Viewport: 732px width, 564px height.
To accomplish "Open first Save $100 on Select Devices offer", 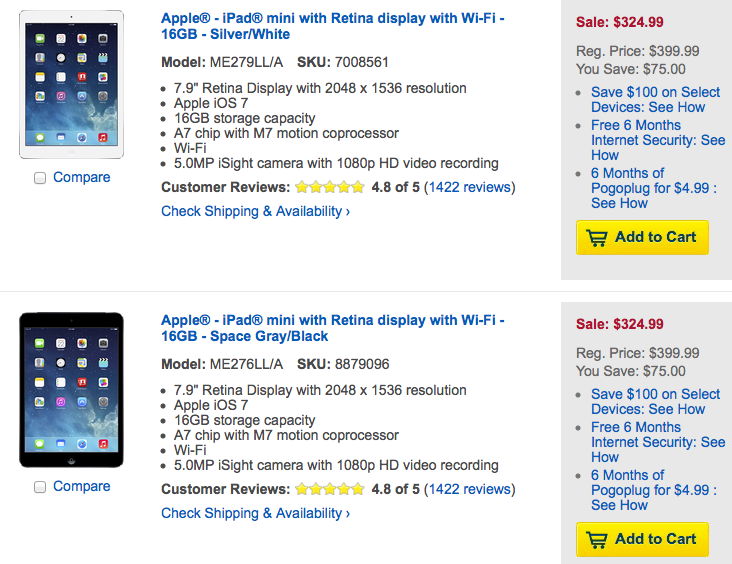I will click(655, 99).
